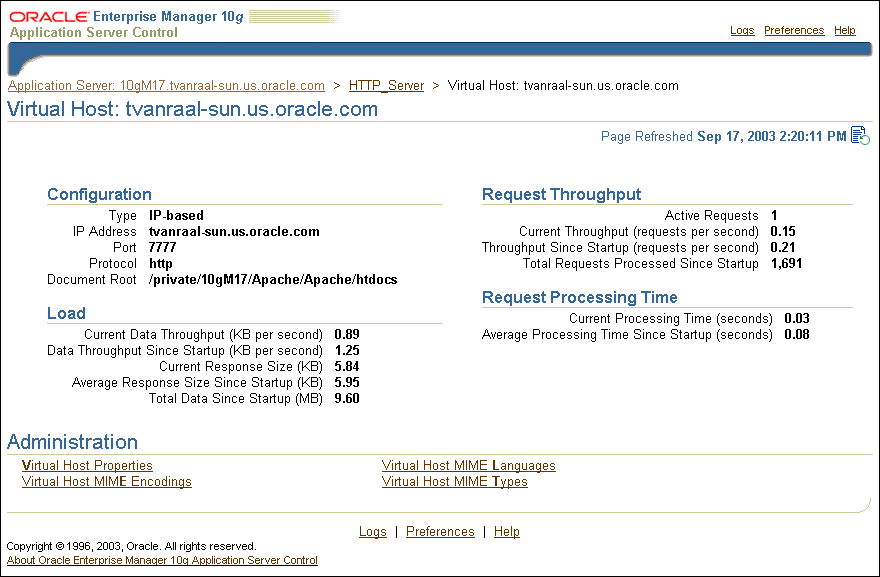Screen dimensions: 880x577
Task: Go to HTTP_Server breadcrumb
Action: (x=386, y=85)
